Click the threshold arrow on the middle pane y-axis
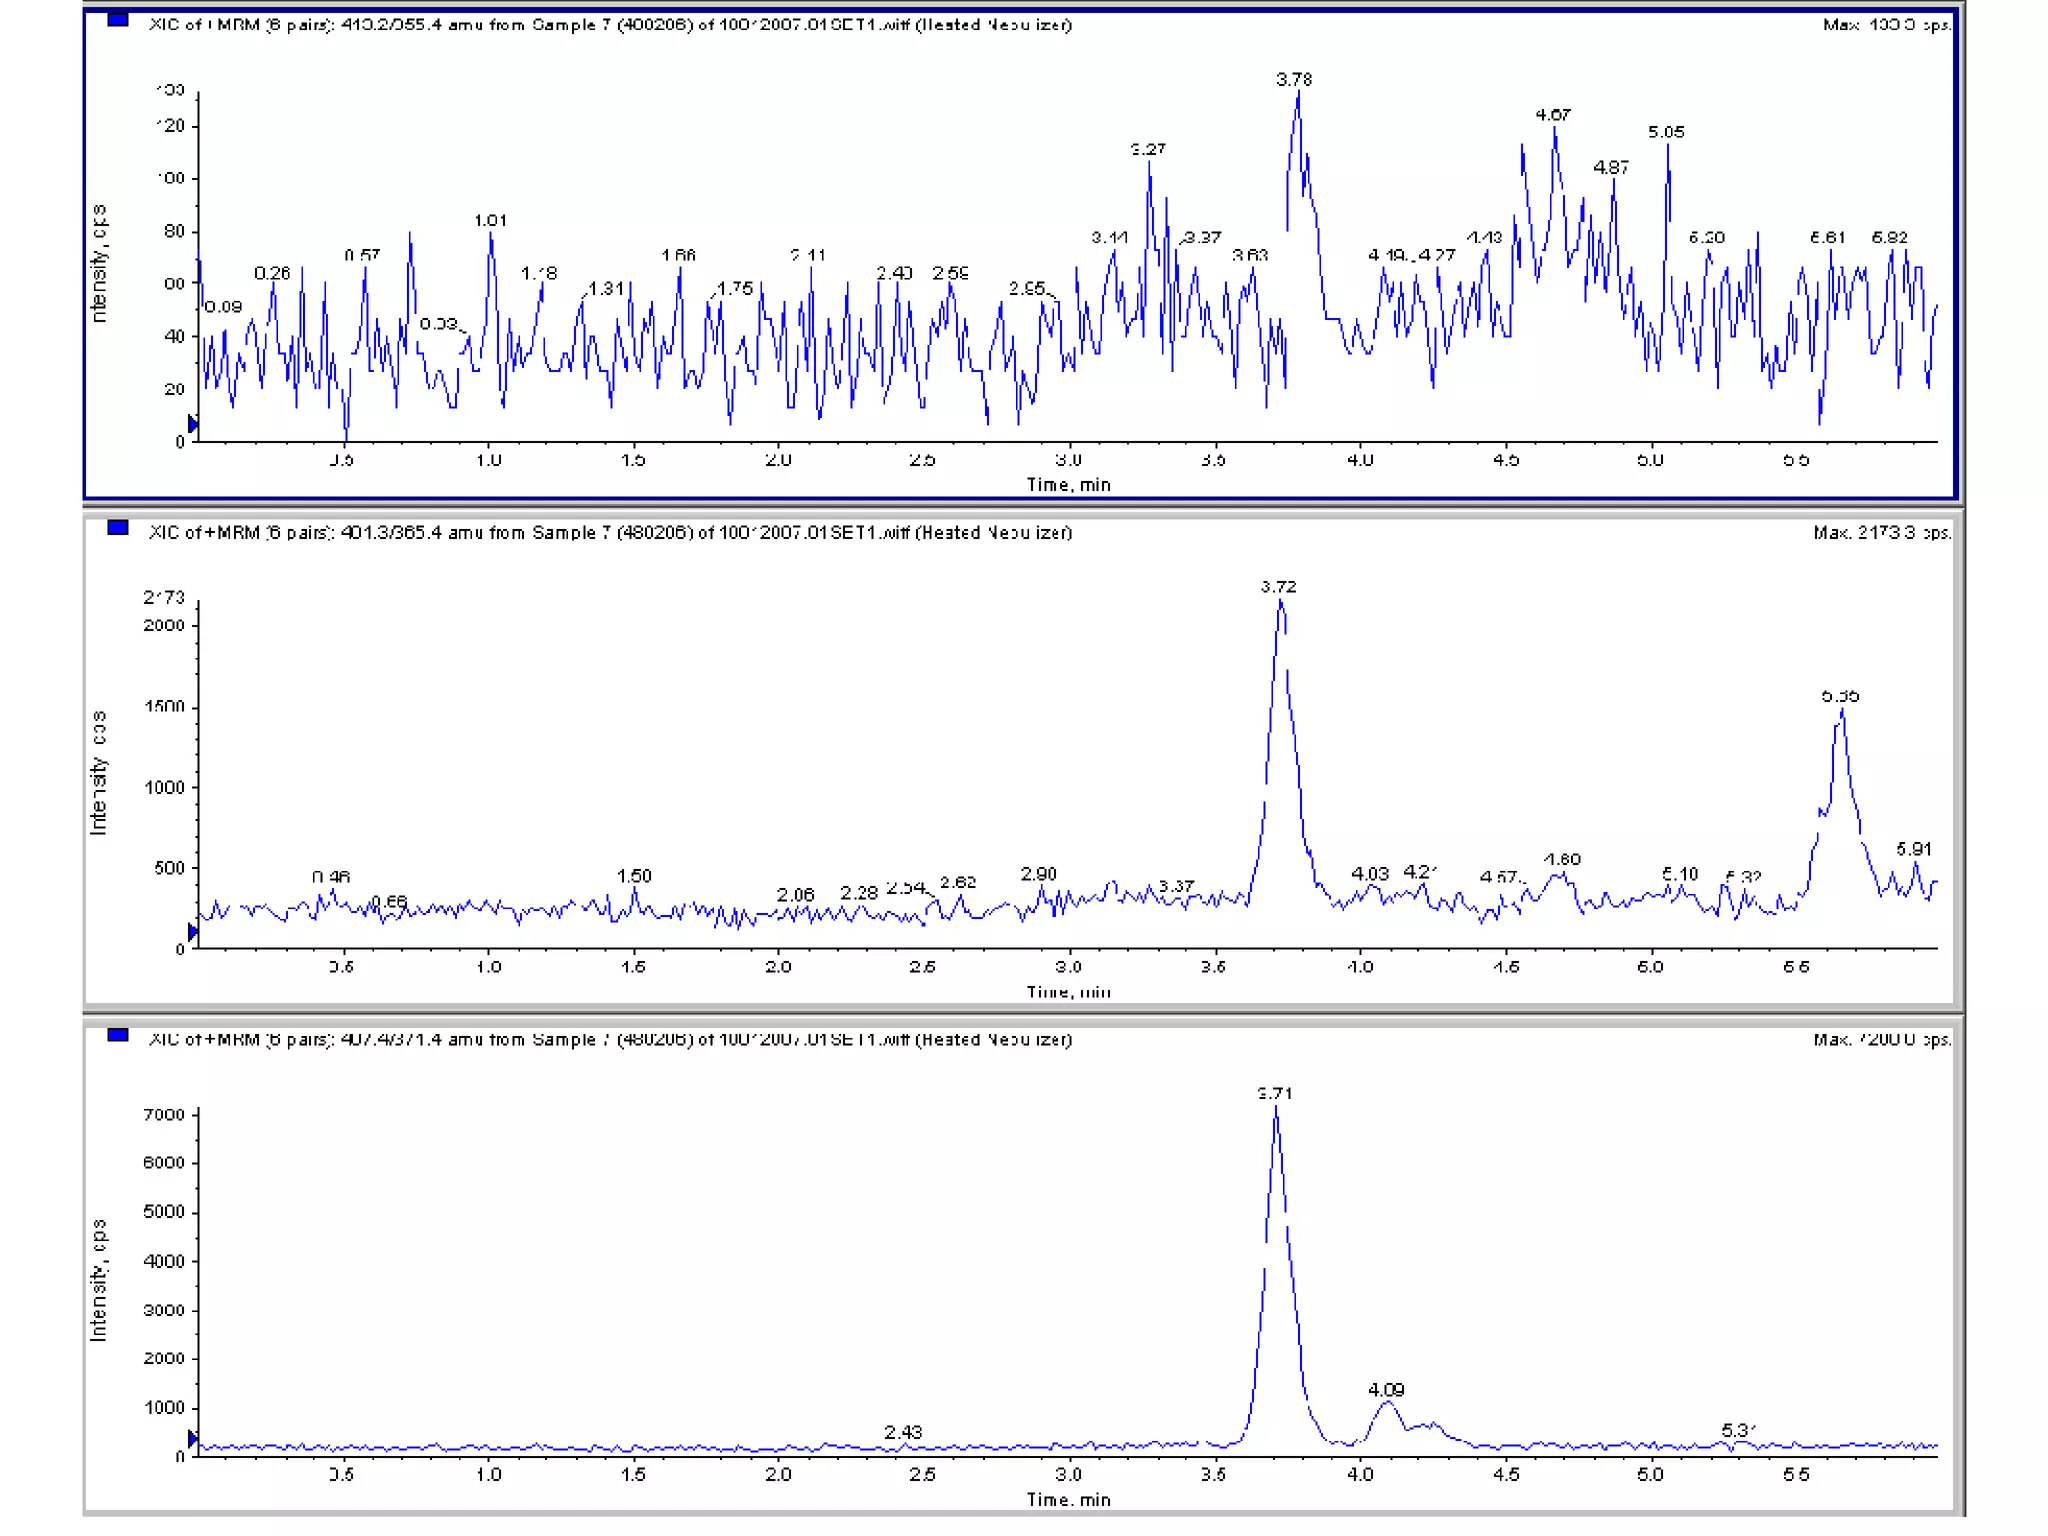Screen dimensions: 2048x1536 193,932
